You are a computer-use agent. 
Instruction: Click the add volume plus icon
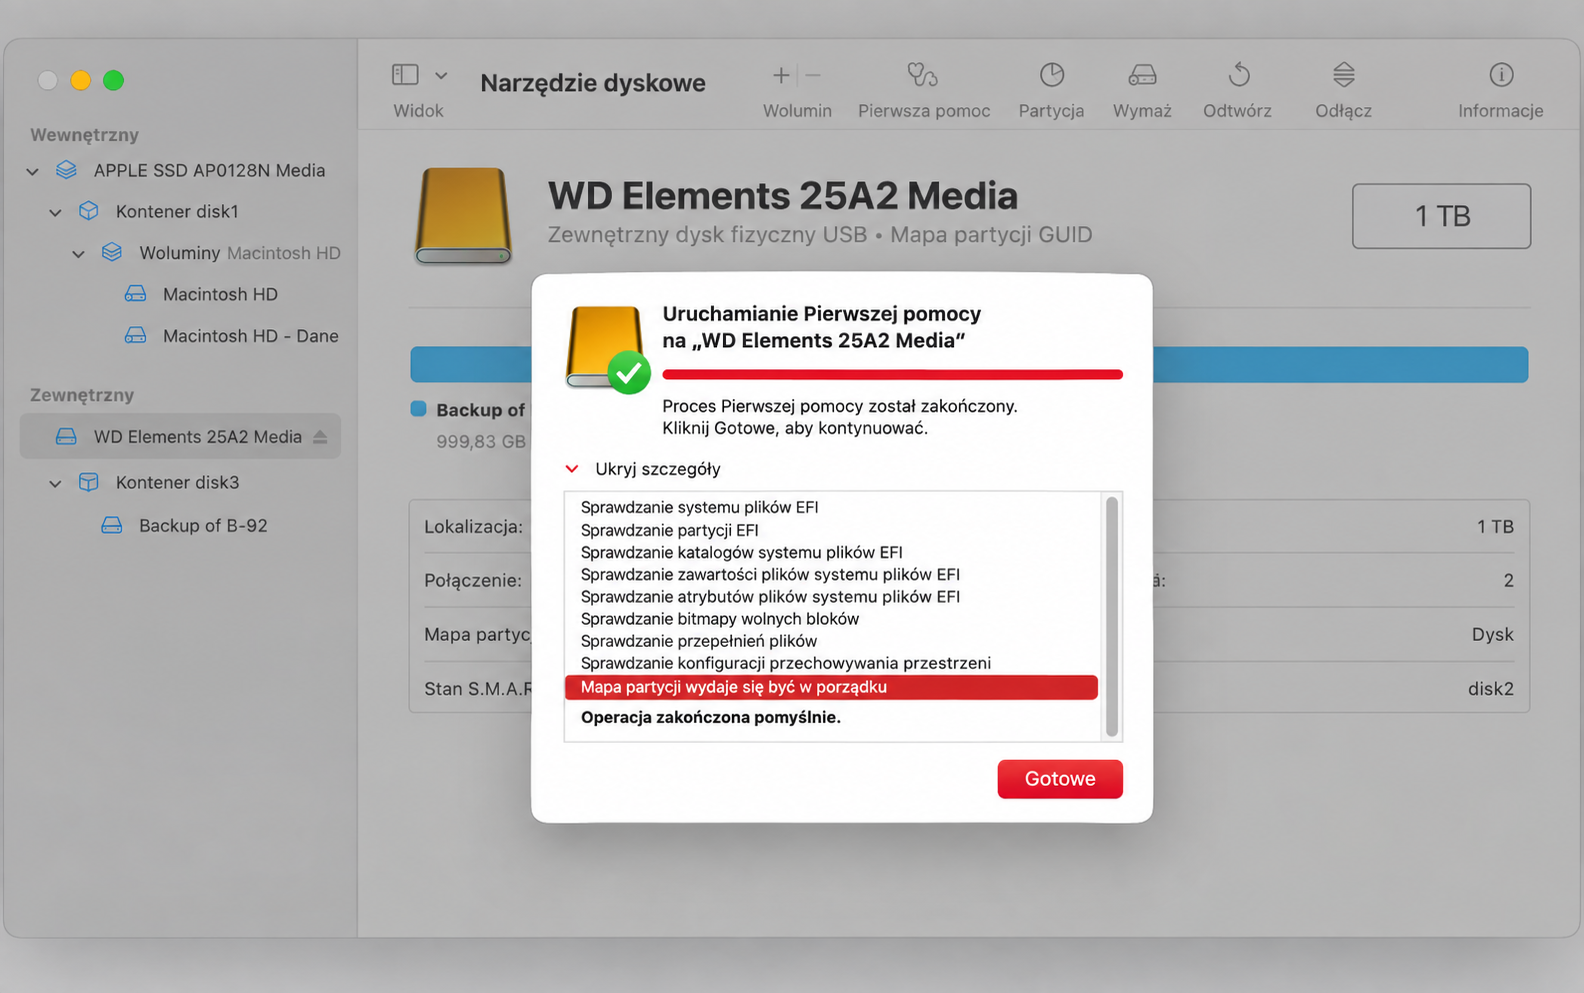click(x=781, y=75)
